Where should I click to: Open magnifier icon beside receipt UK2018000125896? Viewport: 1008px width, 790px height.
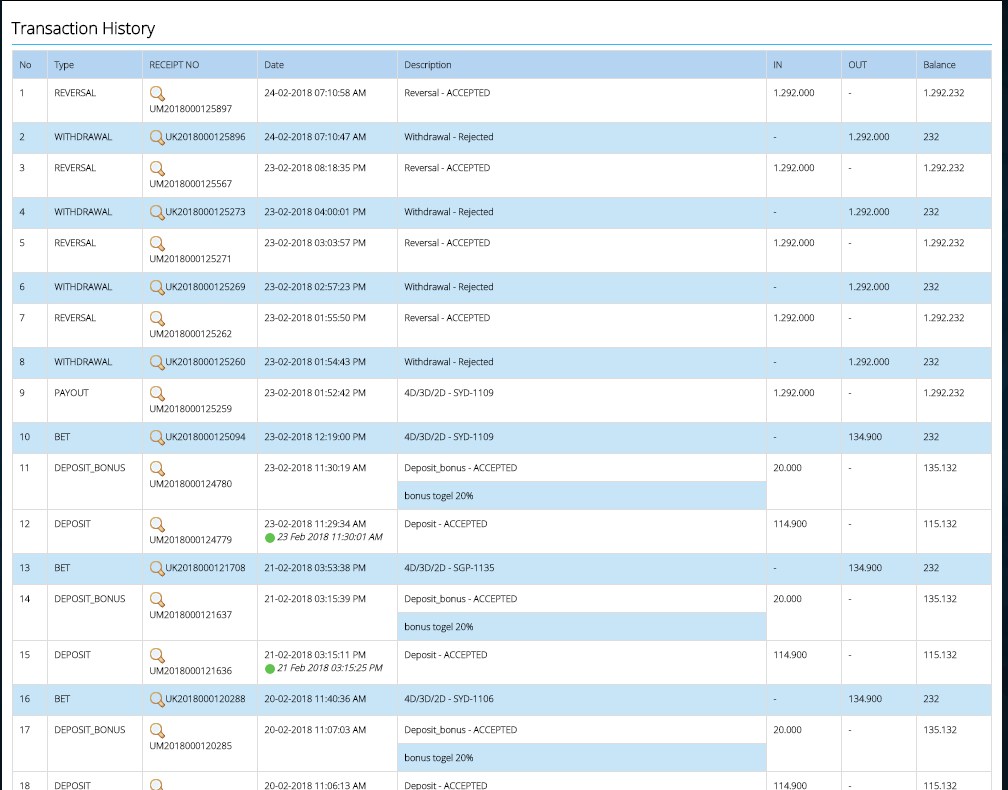[x=157, y=137]
